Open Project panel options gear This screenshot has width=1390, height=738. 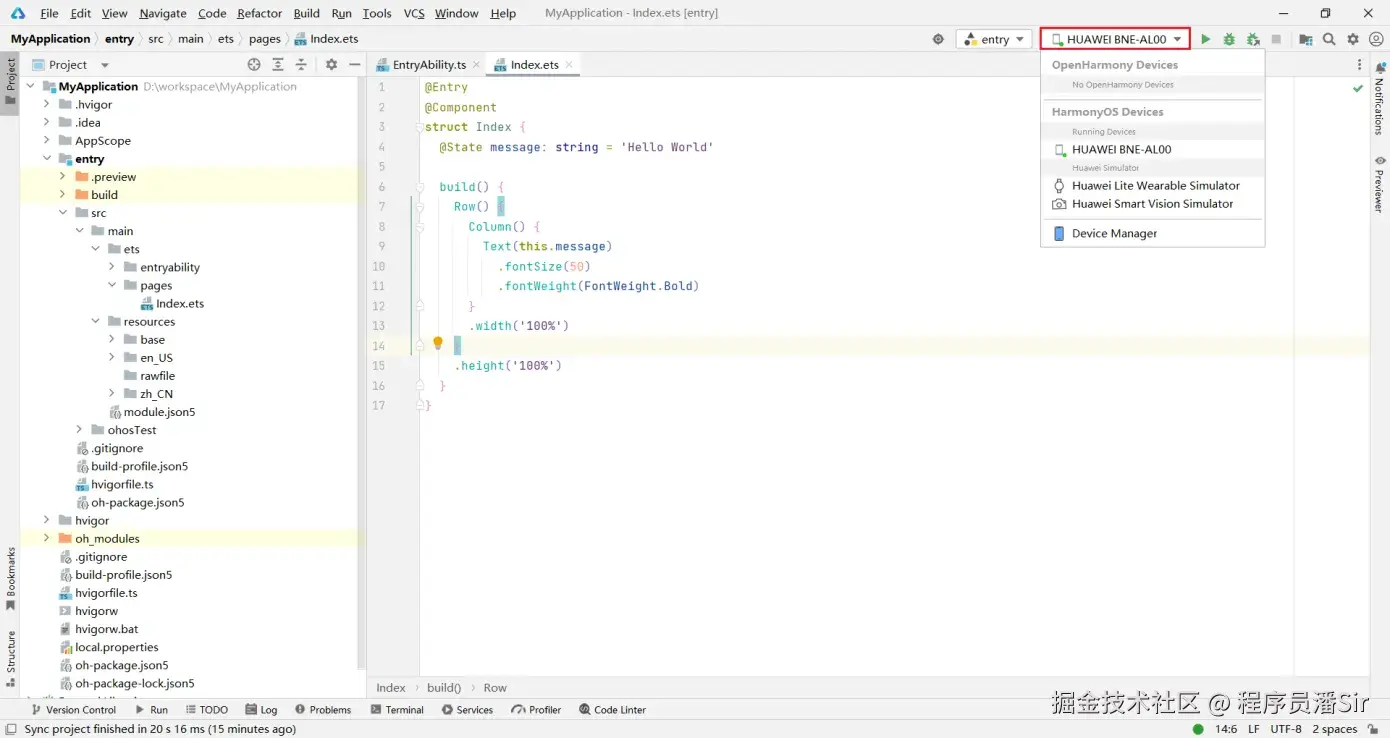pos(331,64)
